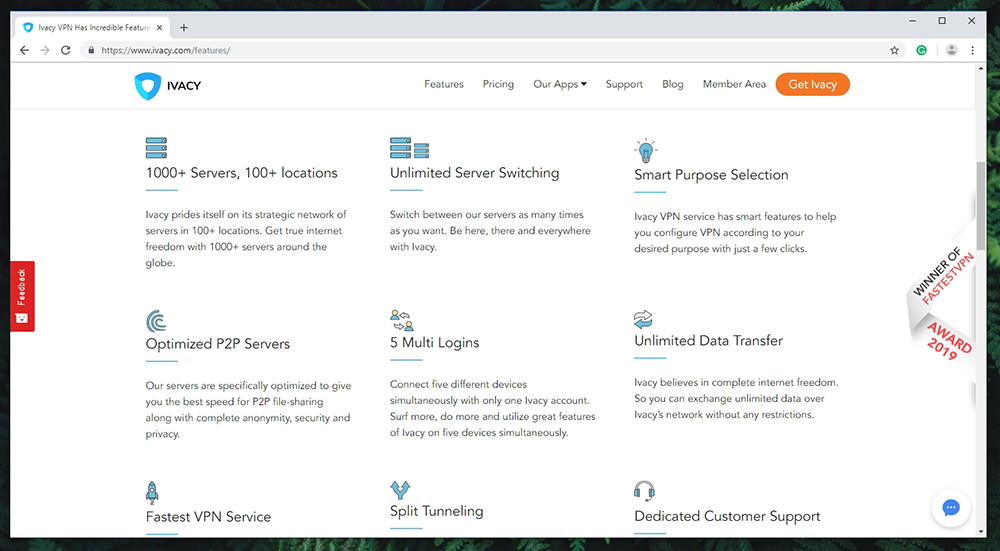The image size is (1000, 551).
Task: Click the double server icon above Unlimited Server Switching
Action: (409, 147)
